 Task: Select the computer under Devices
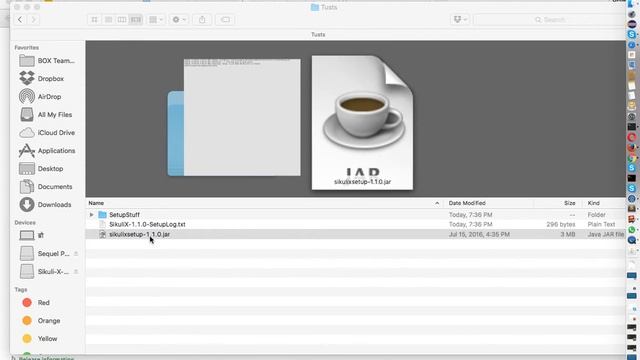[32, 236]
